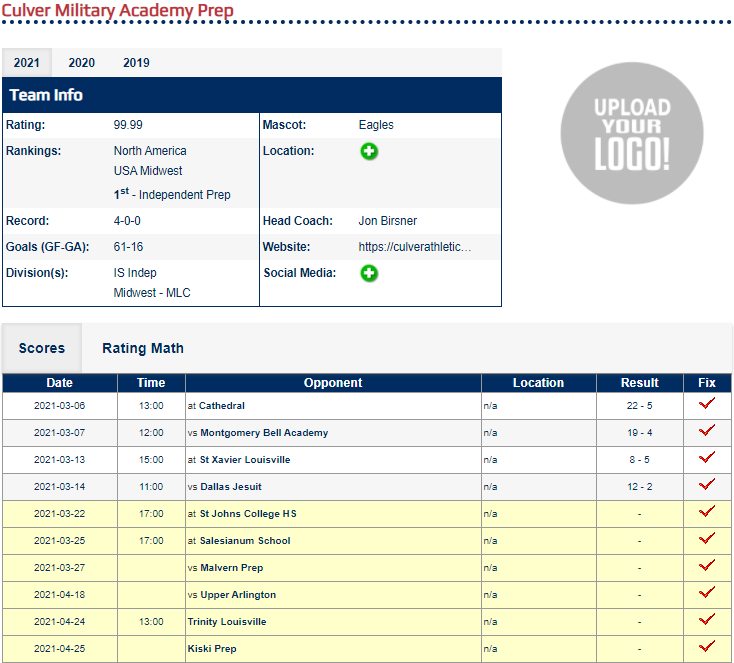Open the Dallas Jesuit opponent page
734x663 pixels.
click(x=231, y=486)
